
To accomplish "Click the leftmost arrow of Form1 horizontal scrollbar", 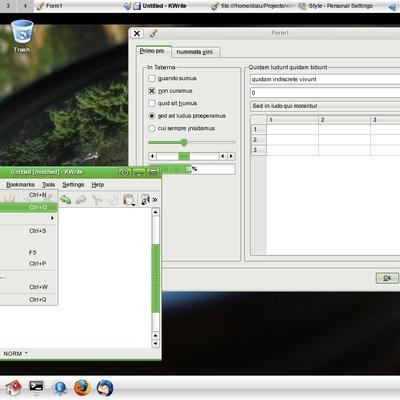I will point(152,156).
